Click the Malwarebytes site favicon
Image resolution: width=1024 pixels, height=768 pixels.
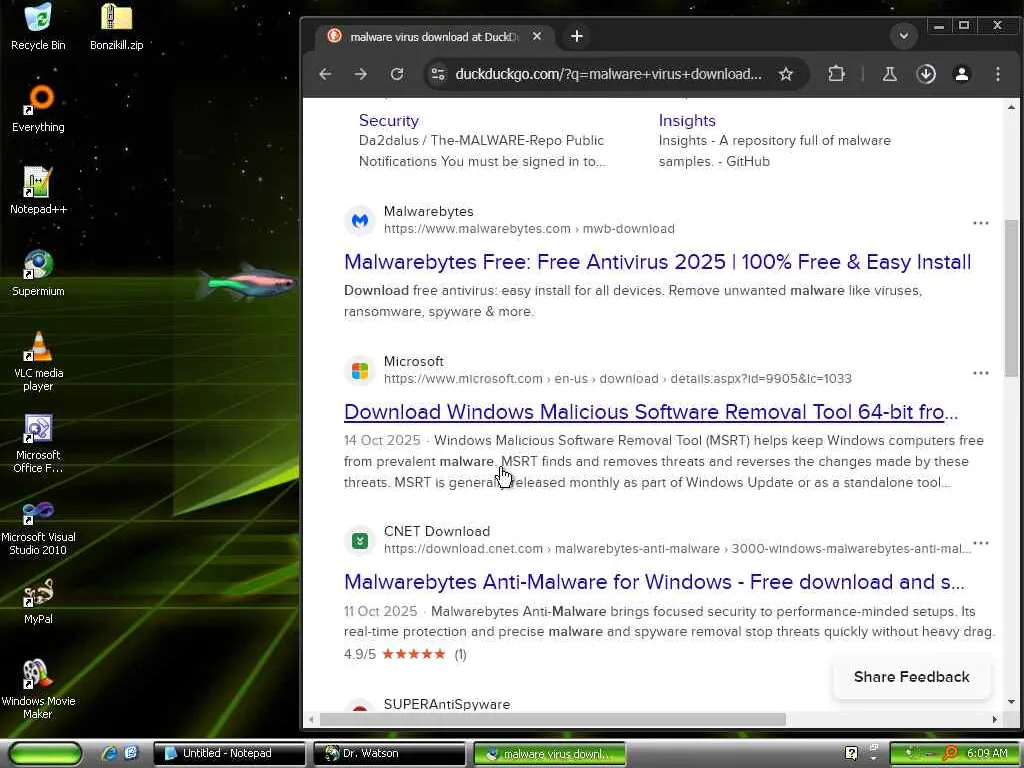360,221
